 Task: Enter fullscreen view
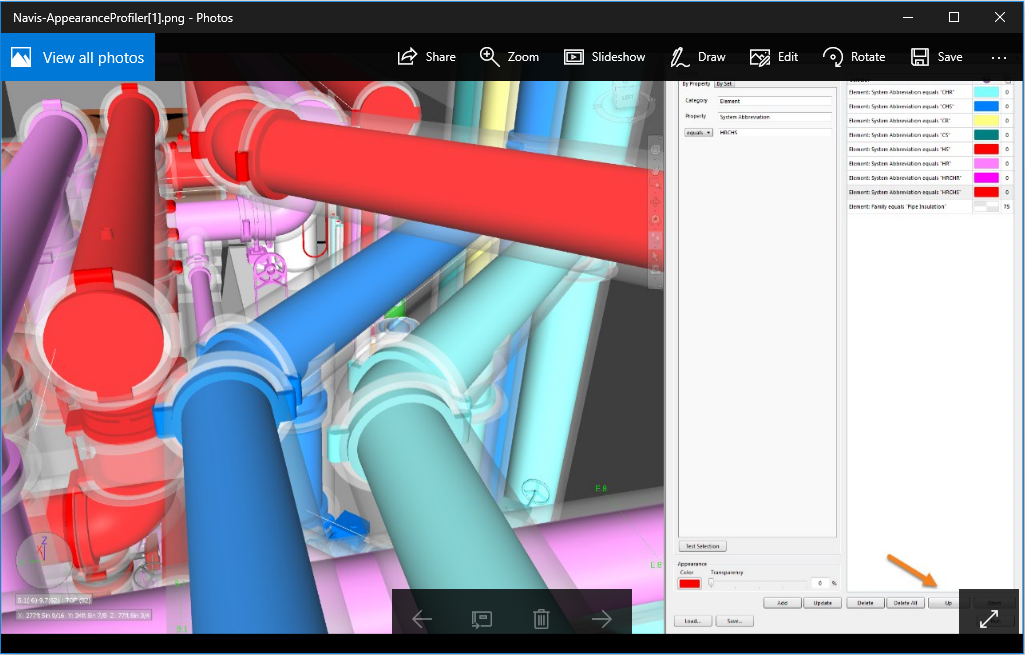point(989,618)
